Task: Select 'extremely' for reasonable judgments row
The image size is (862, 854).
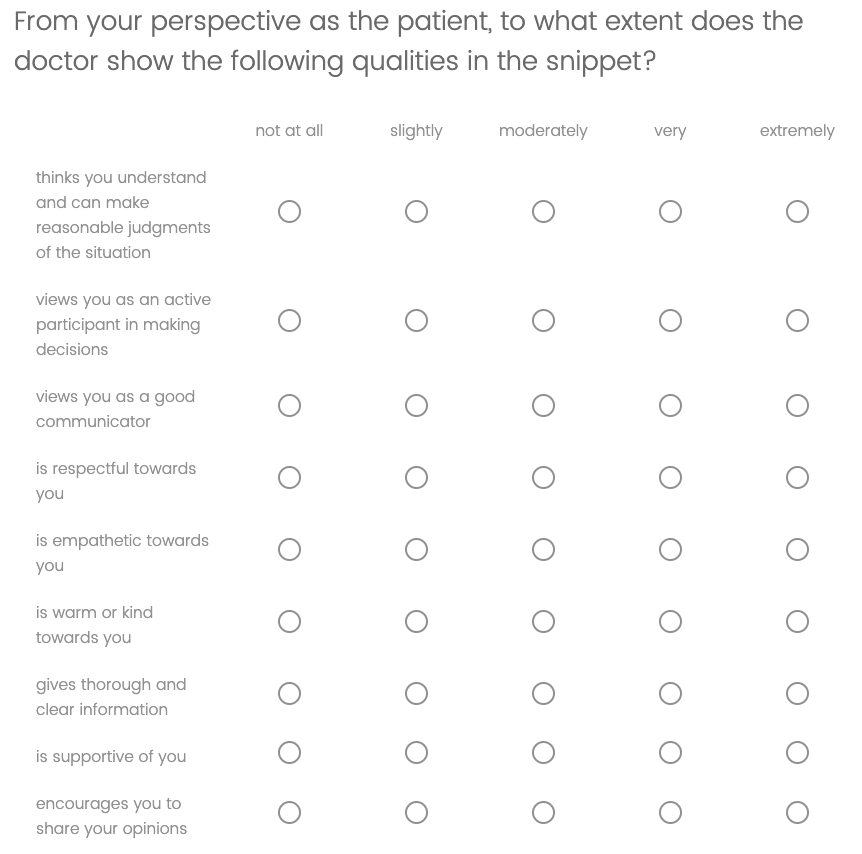Action: (797, 212)
